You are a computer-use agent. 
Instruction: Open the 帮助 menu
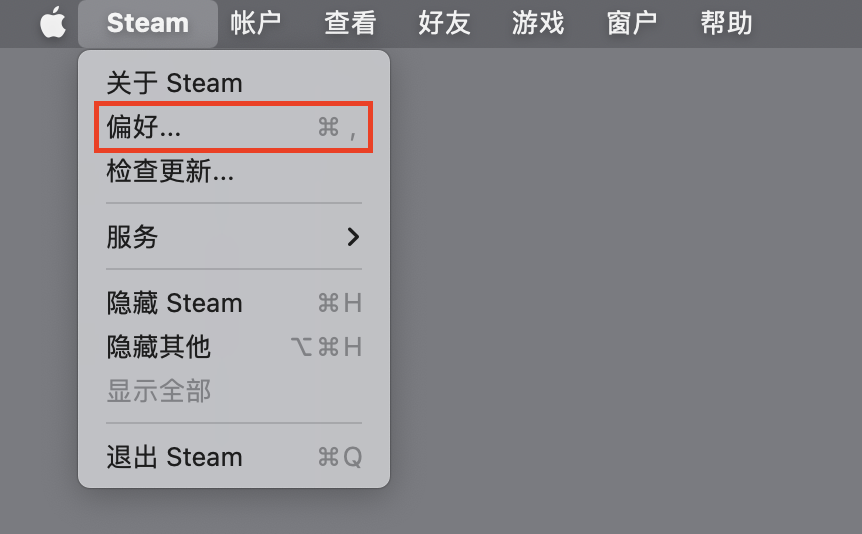pyautogui.click(x=727, y=23)
